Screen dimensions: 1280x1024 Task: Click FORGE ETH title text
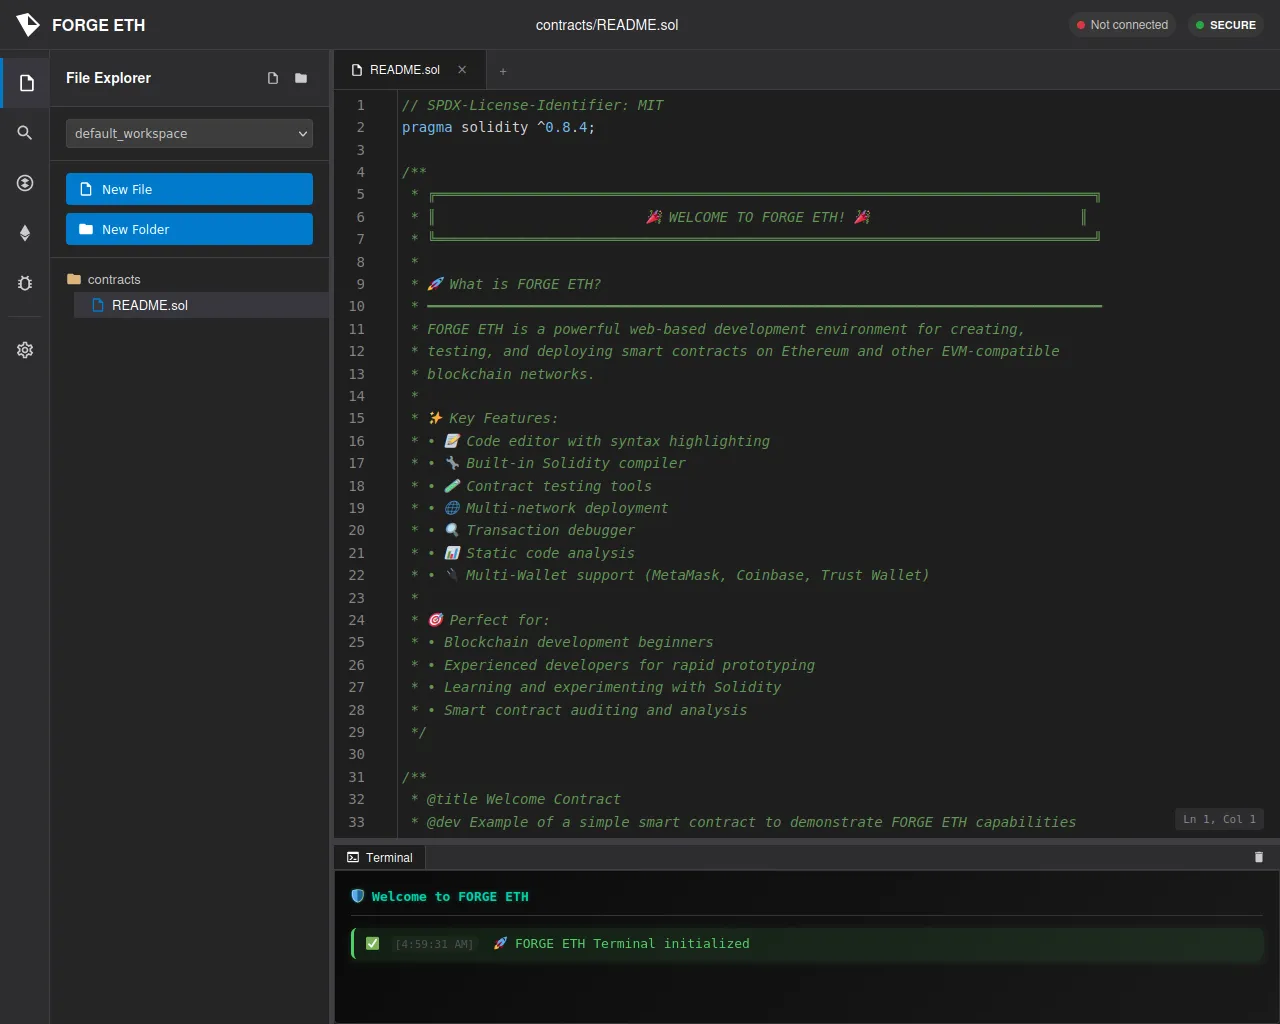pos(98,25)
